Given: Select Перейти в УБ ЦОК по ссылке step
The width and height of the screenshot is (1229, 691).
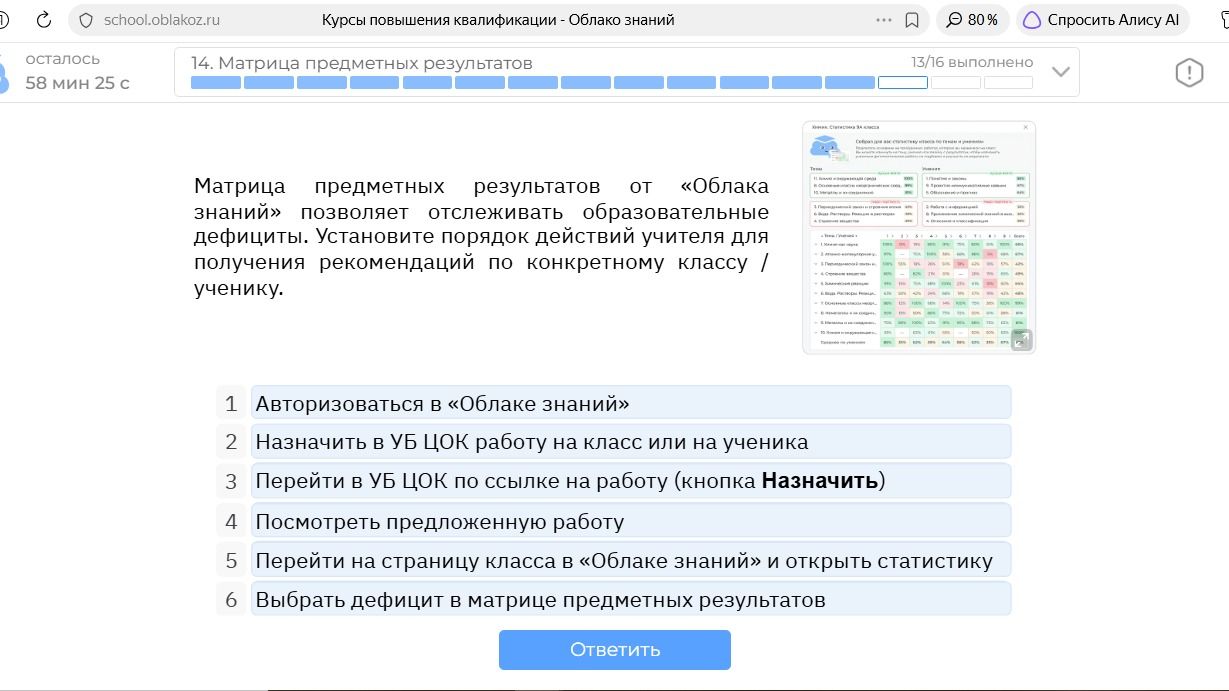Looking at the screenshot, I should click(x=631, y=481).
